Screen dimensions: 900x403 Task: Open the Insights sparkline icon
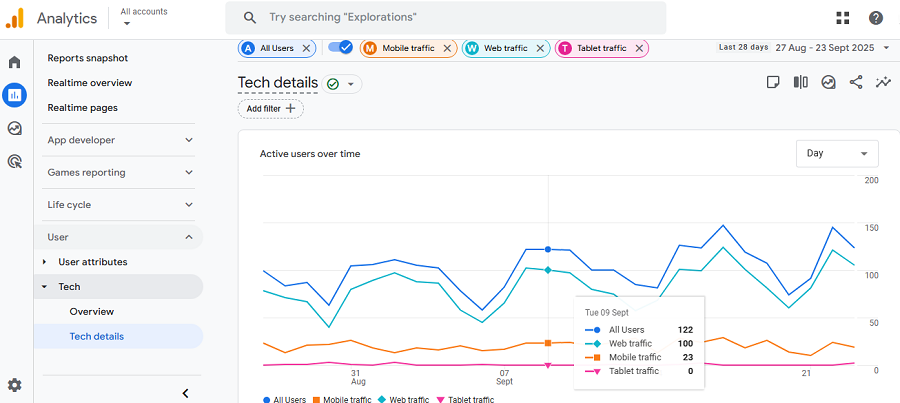click(x=883, y=83)
